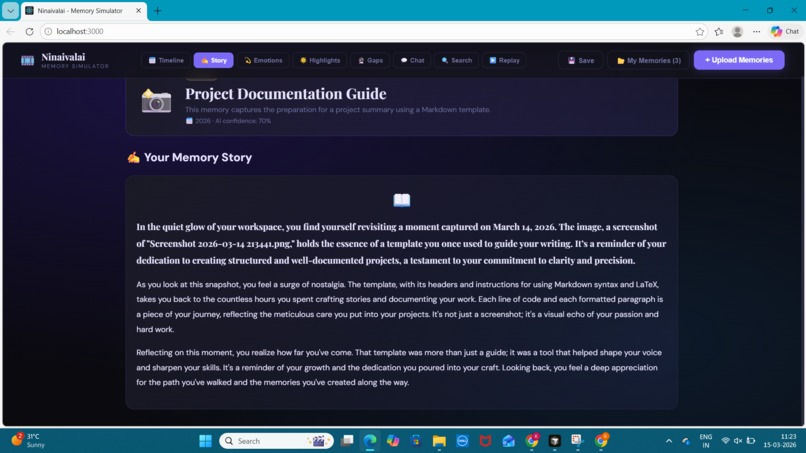Open the weather widget showing 31°C Sunny
This screenshot has height=453, width=806.
pos(29,441)
